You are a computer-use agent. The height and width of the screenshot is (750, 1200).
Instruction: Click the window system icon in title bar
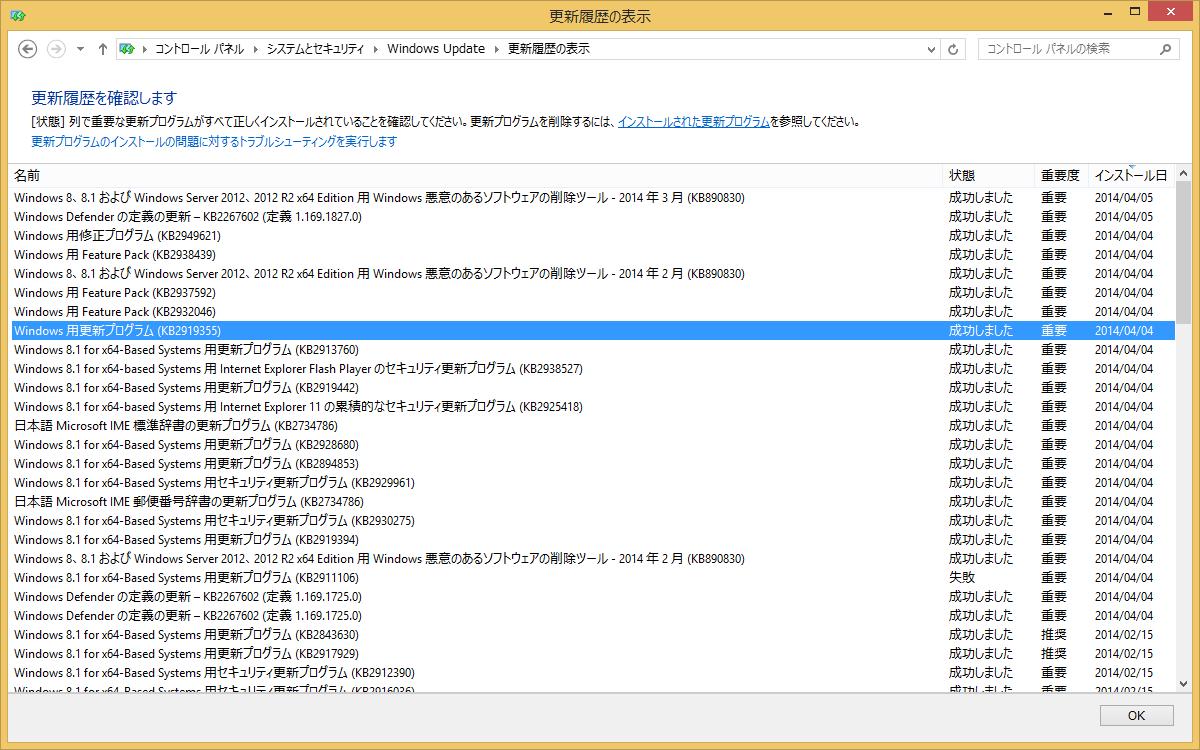coord(16,15)
